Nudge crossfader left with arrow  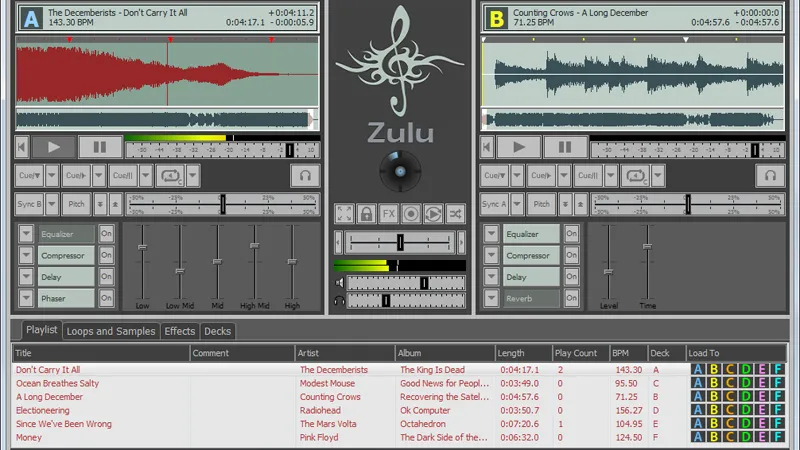click(x=338, y=242)
